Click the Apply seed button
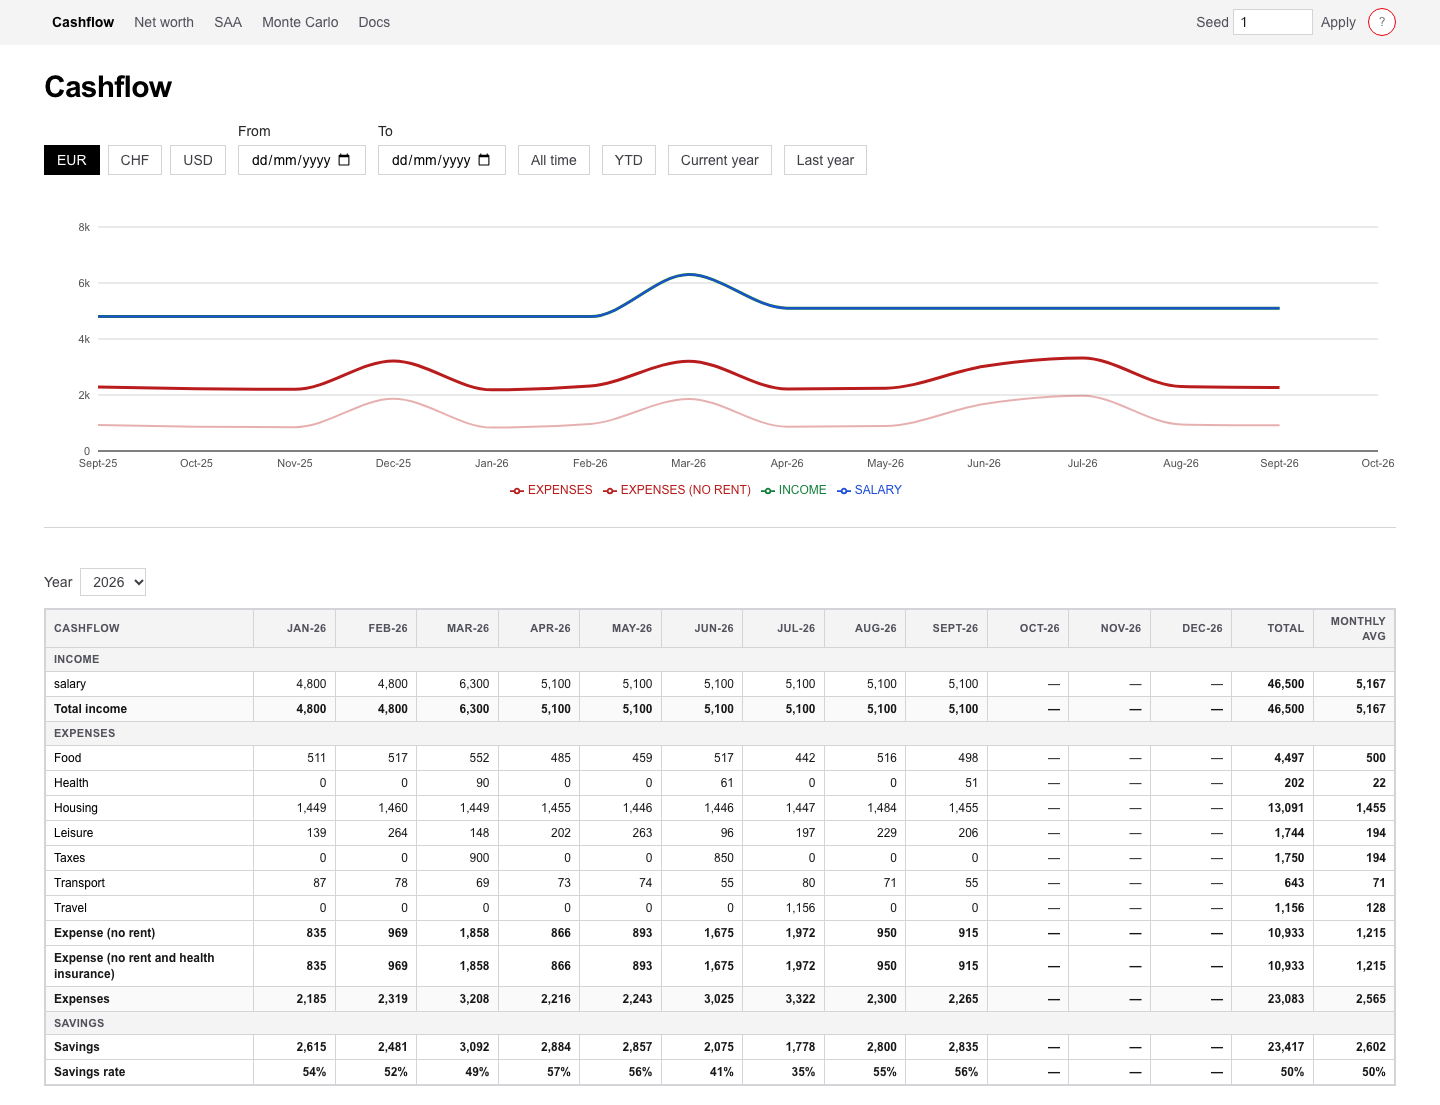This screenshot has height=1105, width=1440. pos(1338,22)
